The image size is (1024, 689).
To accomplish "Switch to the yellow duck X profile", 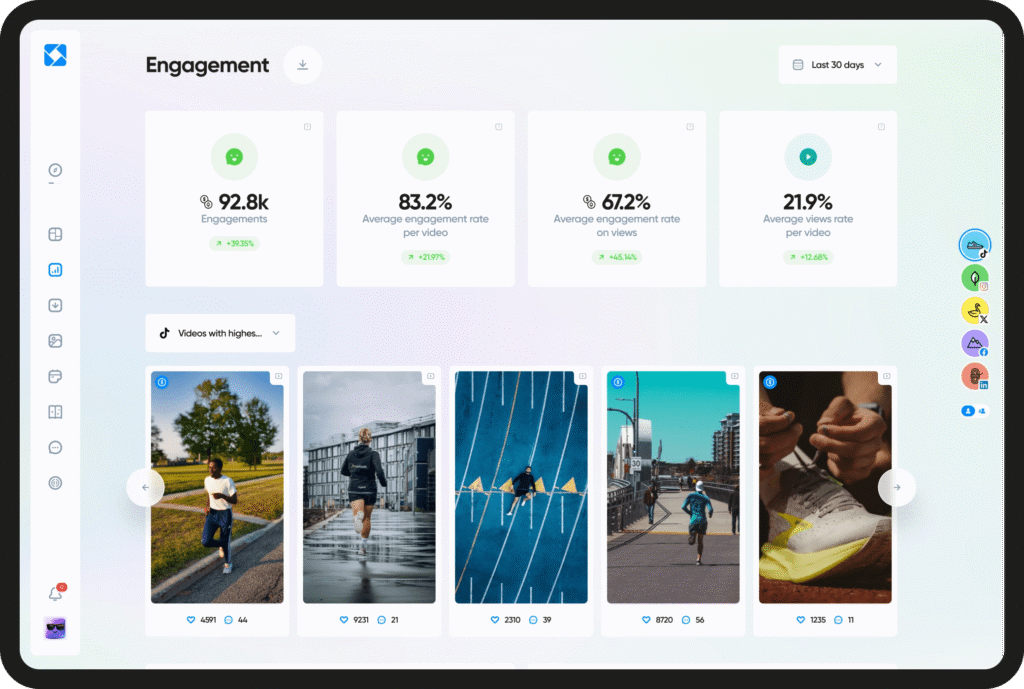I will (x=975, y=311).
